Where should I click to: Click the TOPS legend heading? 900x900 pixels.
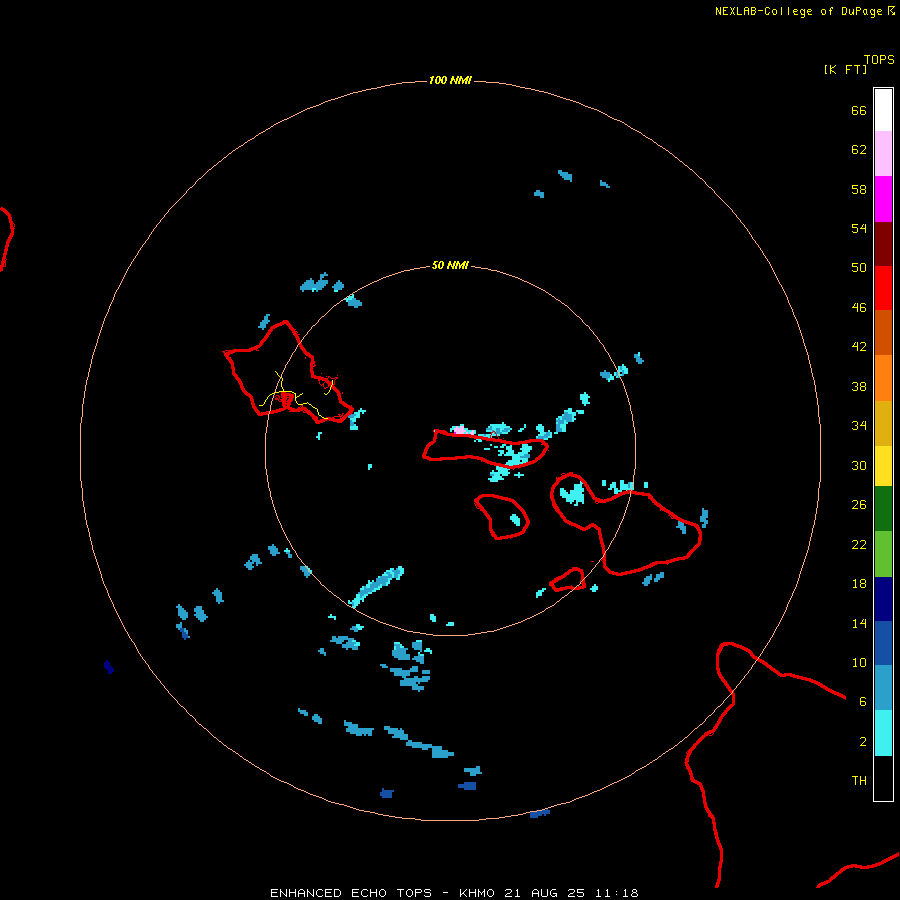coord(879,60)
